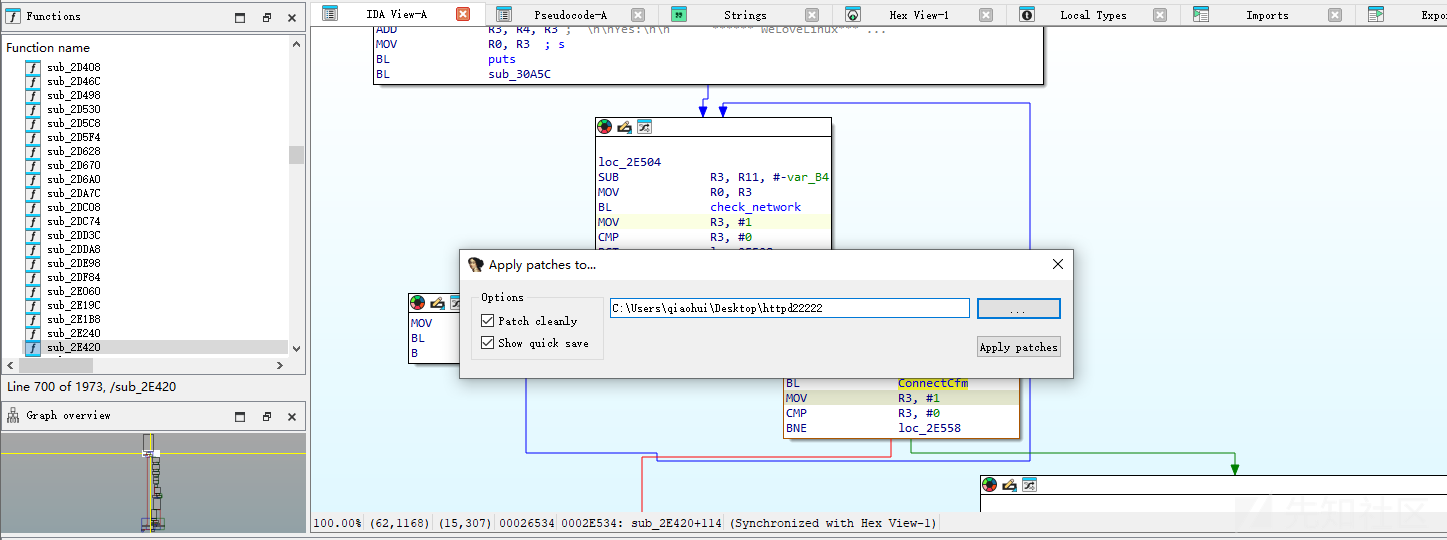Click the Hex View-1 tab icon

852,14
